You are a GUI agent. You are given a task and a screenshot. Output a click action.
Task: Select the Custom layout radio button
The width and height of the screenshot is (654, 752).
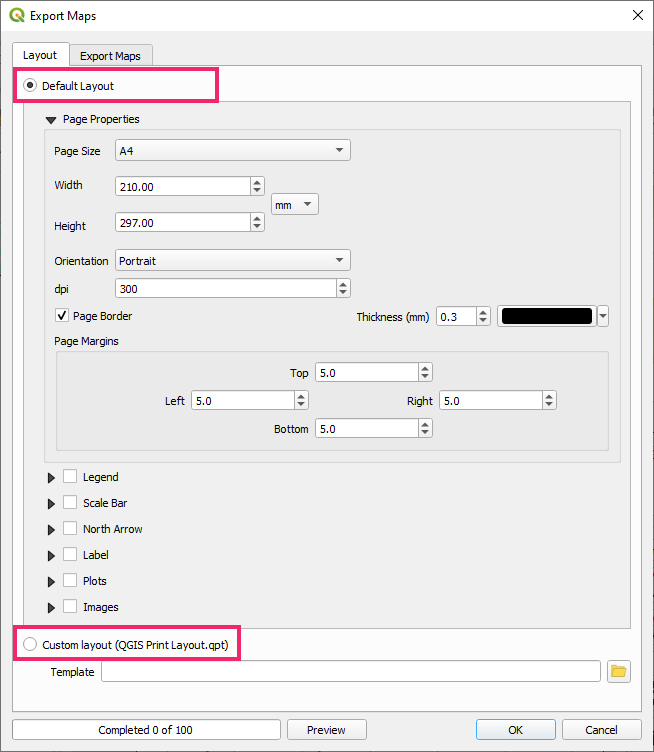click(30, 645)
